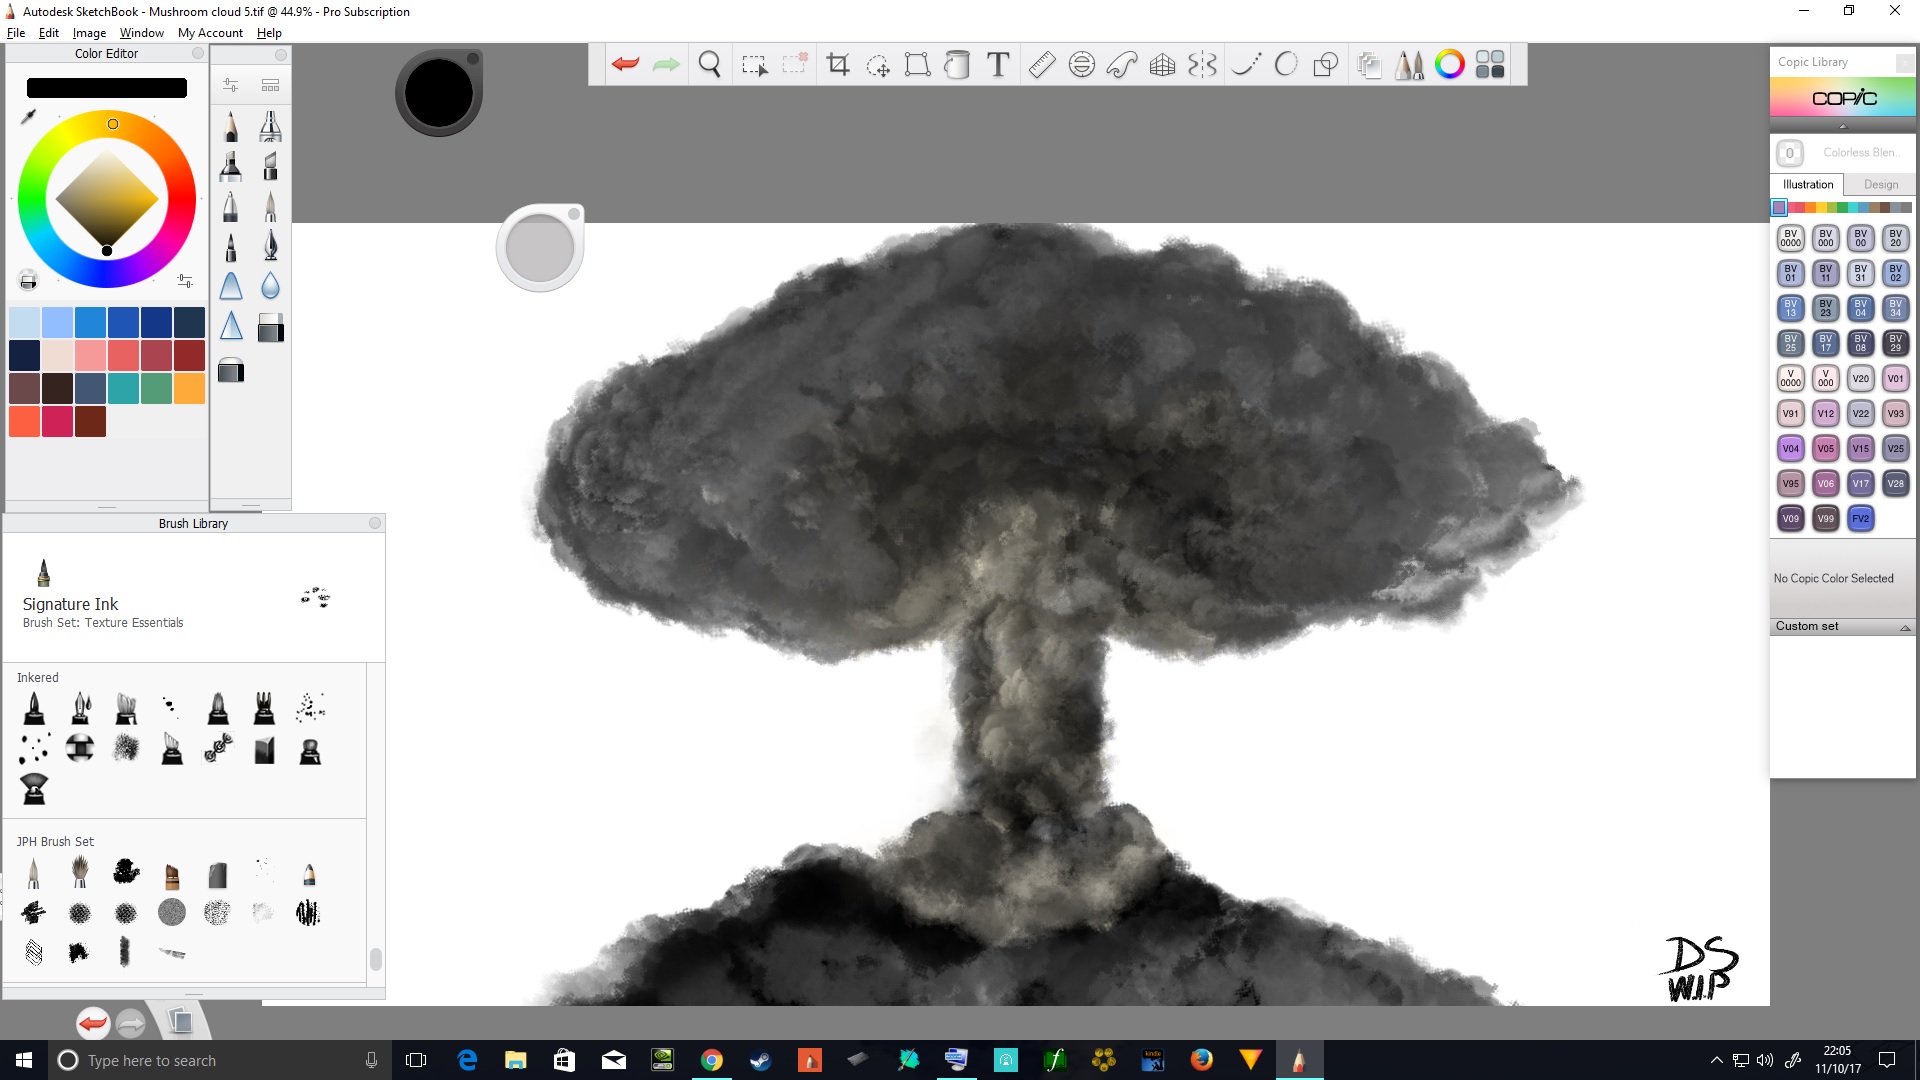Open the Image menu
The width and height of the screenshot is (1920, 1080).
89,32
